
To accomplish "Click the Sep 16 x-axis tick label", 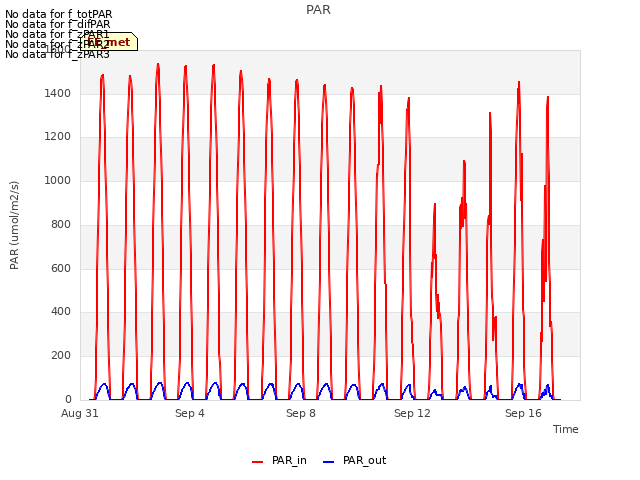I will [523, 413].
